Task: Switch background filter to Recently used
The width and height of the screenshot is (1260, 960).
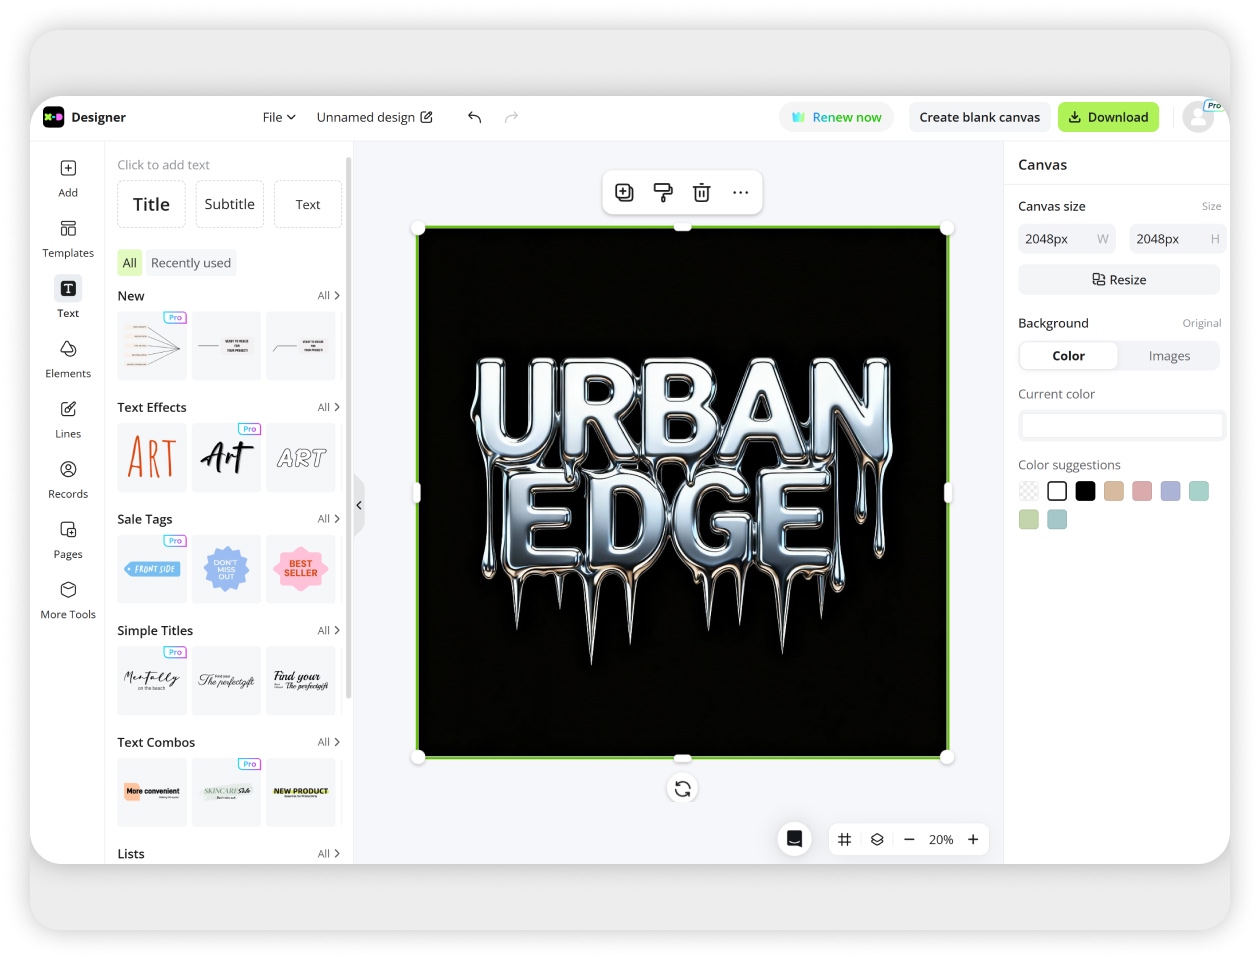Action: pos(191,262)
